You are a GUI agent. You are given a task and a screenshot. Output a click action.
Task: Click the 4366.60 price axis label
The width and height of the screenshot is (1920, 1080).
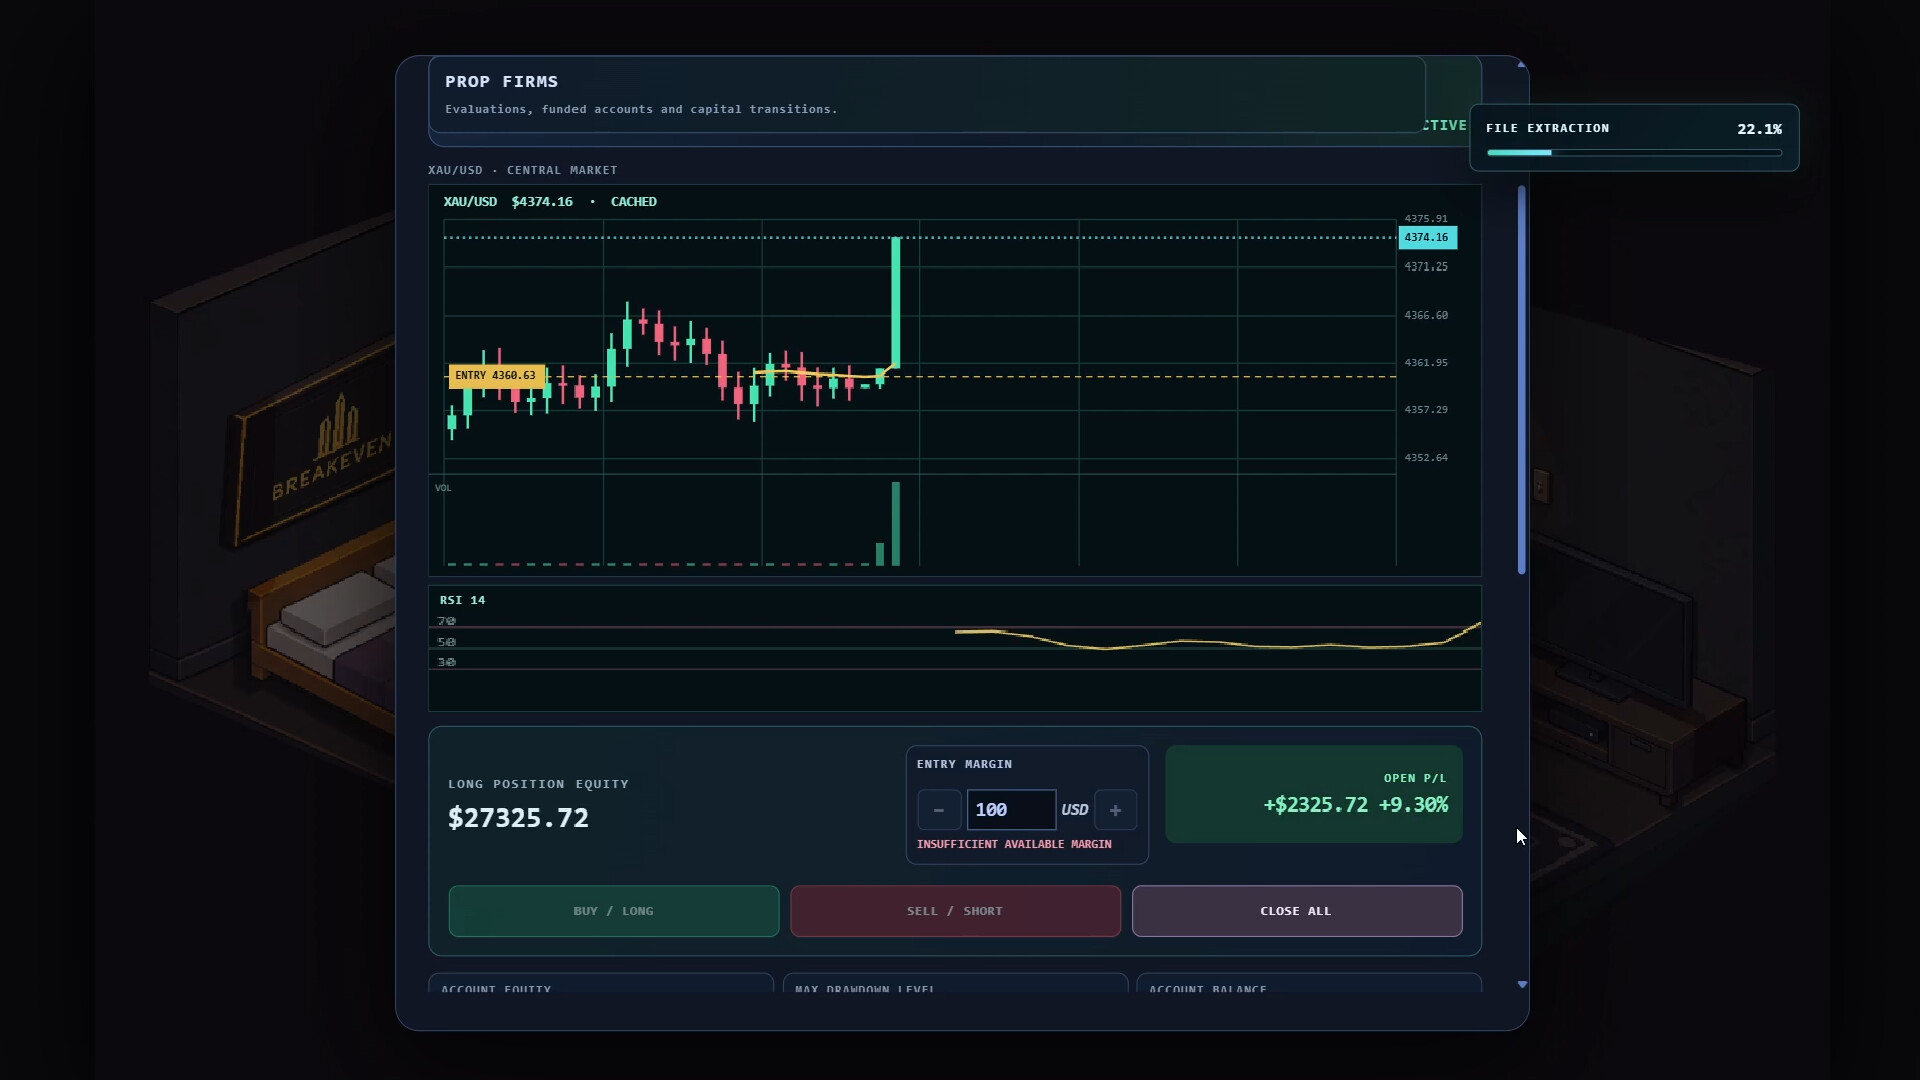pos(1426,315)
